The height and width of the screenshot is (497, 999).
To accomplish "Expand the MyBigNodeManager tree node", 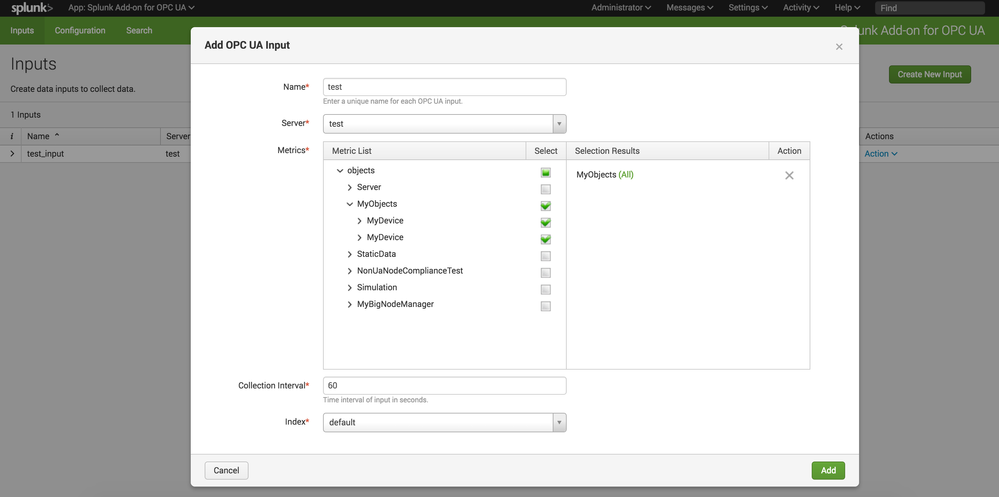I will [350, 304].
